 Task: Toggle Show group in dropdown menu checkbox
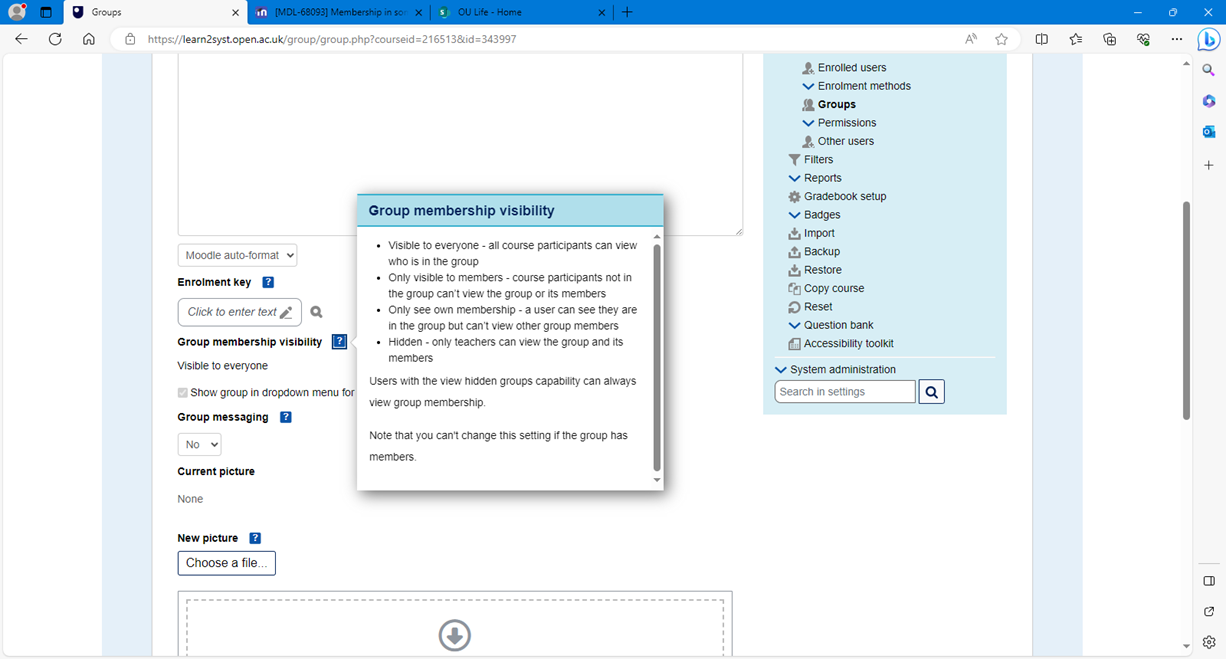[x=183, y=393]
